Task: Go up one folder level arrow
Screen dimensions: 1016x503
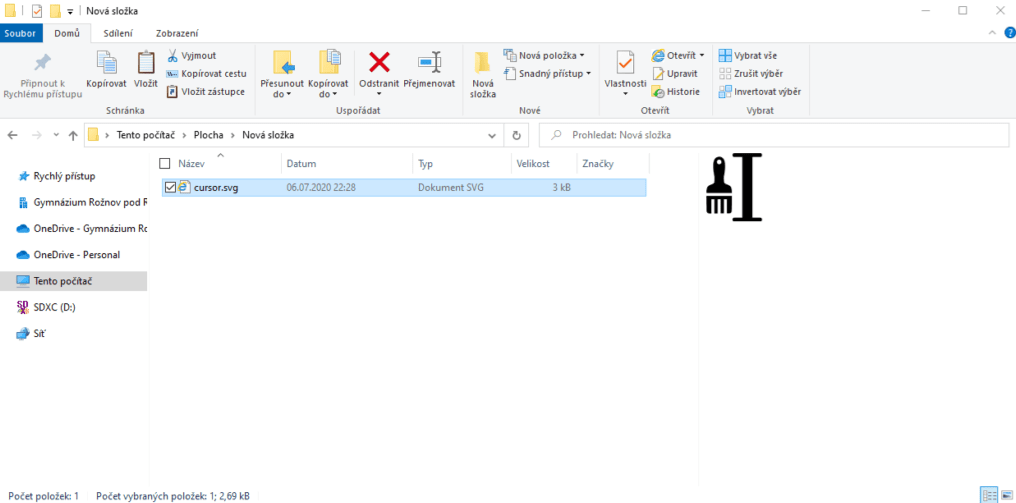Action: click(73, 135)
